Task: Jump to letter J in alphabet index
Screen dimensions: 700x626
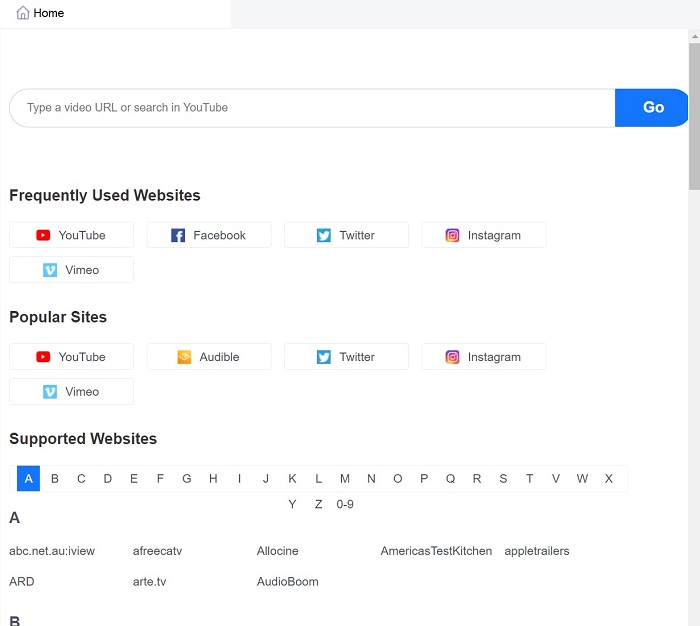Action: tap(266, 479)
